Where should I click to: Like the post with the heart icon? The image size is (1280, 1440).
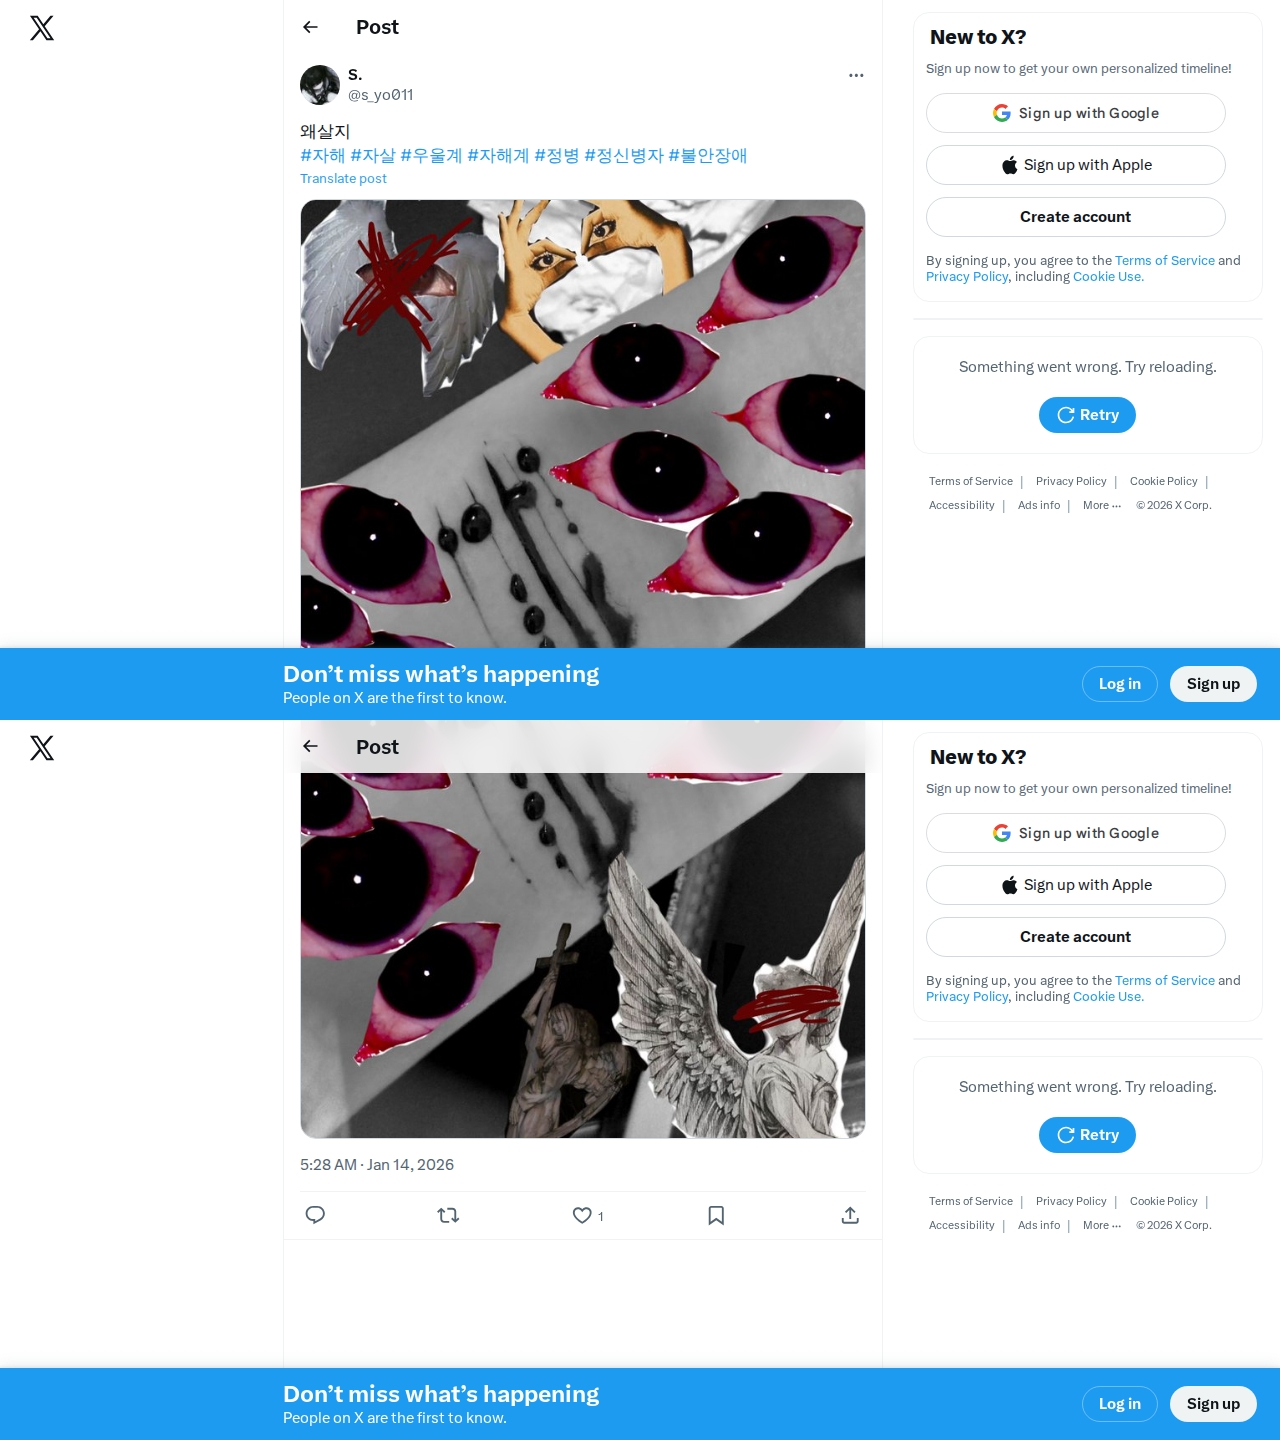(x=588, y=1215)
